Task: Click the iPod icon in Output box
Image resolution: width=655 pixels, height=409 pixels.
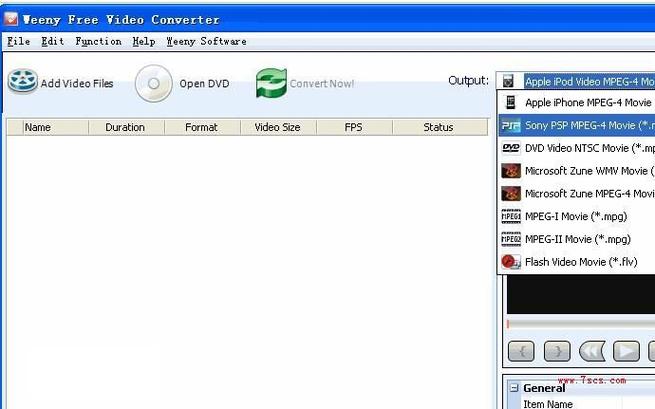Action: coord(508,81)
